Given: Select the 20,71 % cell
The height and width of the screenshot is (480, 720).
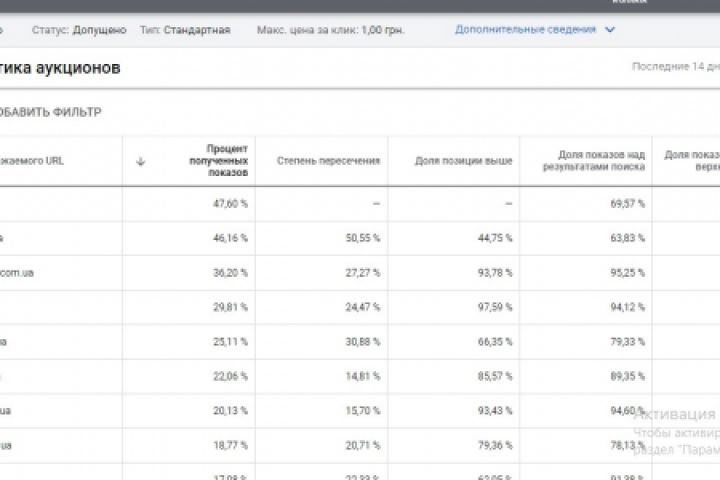Looking at the screenshot, I should click(x=363, y=445).
